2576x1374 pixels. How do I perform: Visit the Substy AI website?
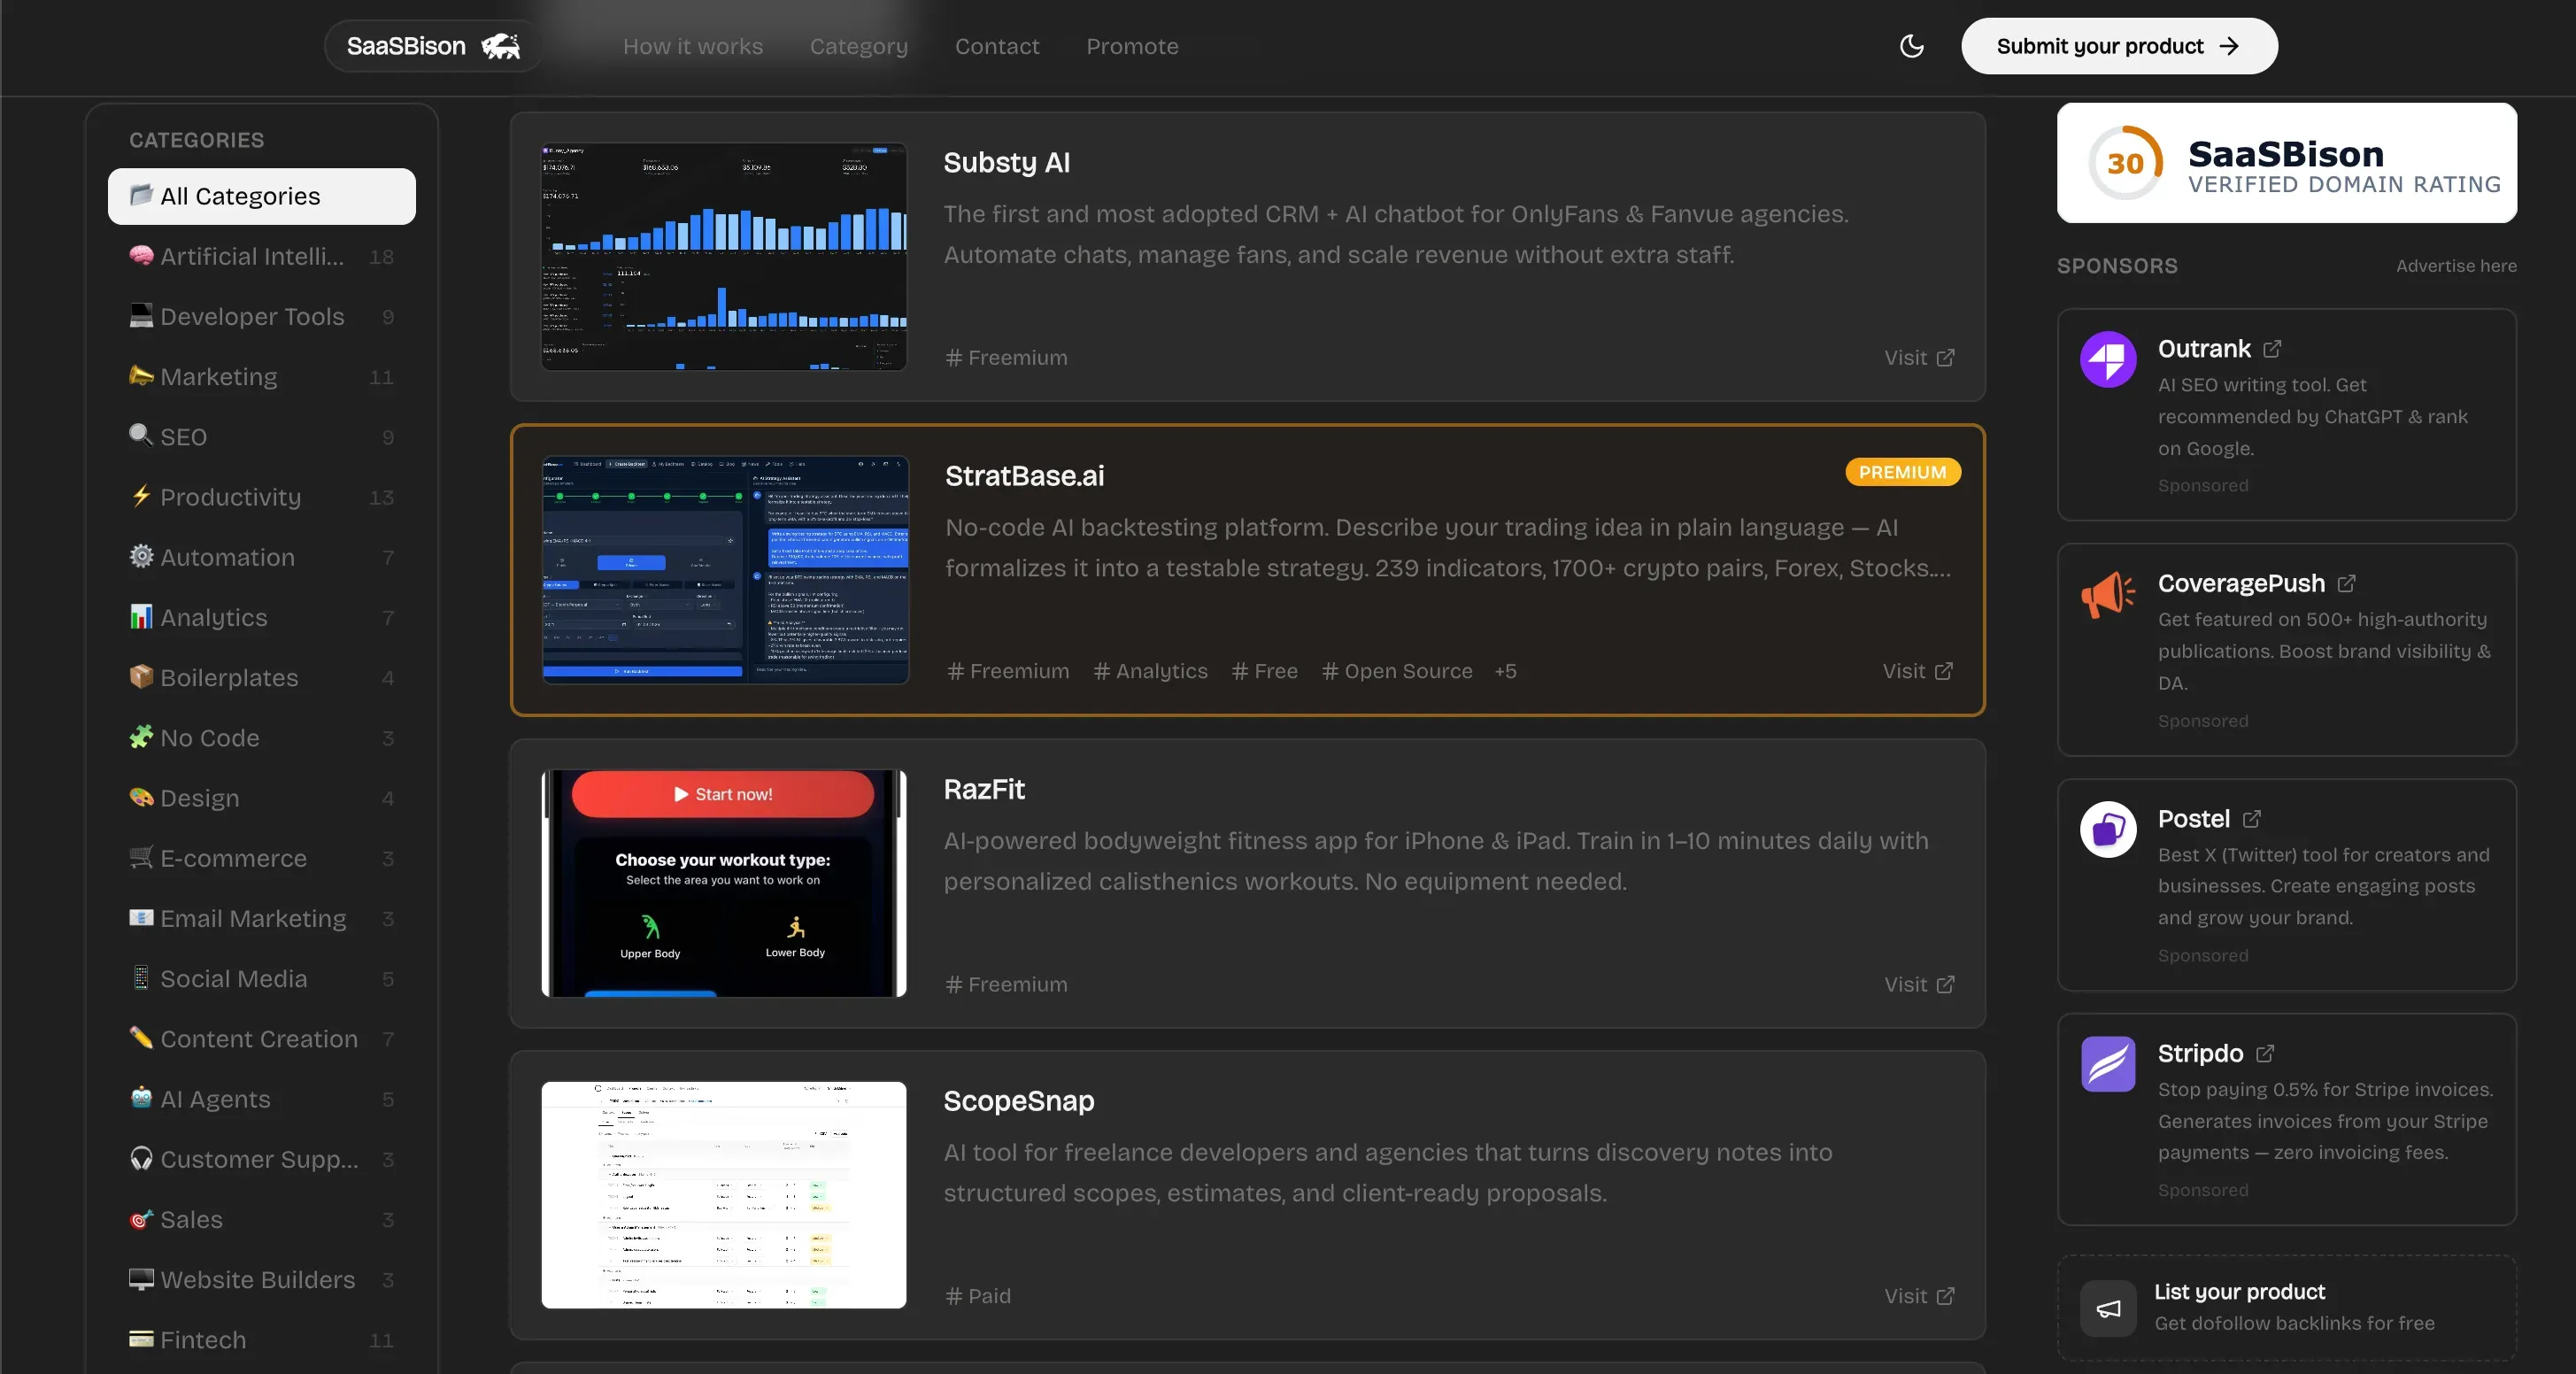[1918, 358]
